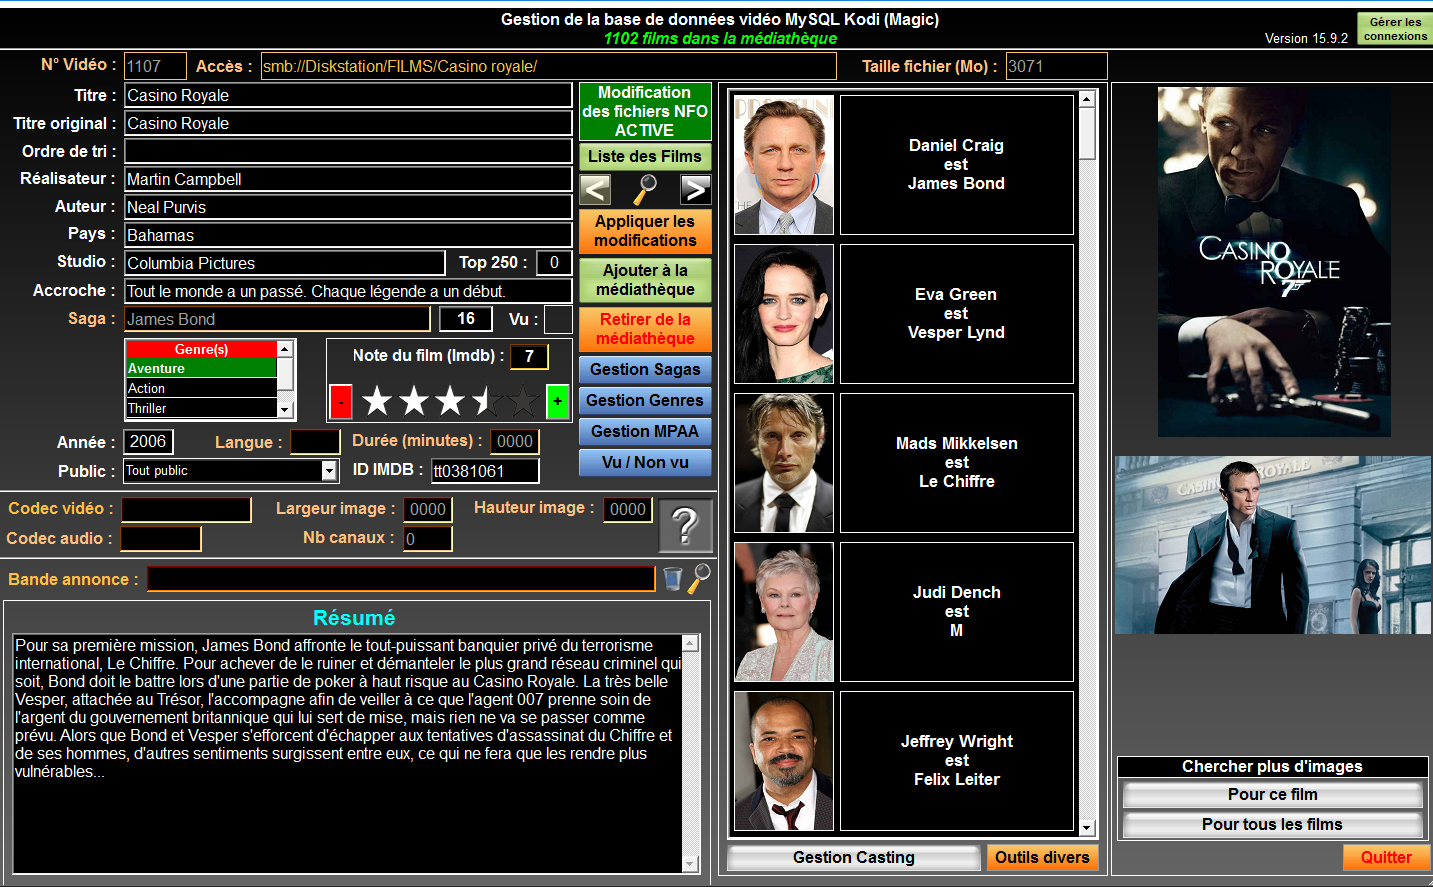Open Judi Dench actor photo
The image size is (1433, 887).
click(784, 612)
